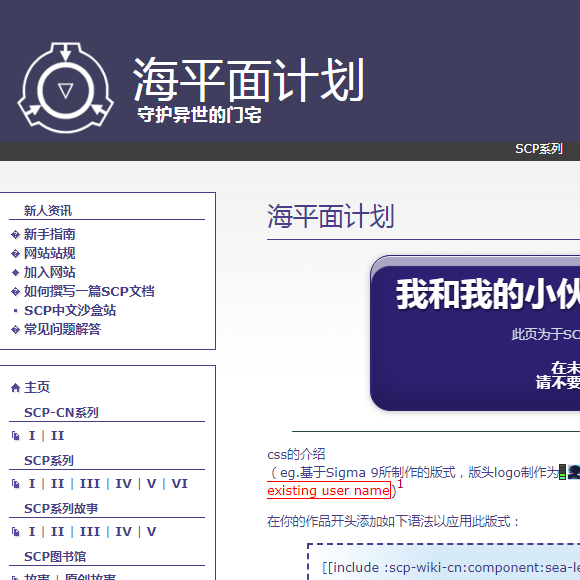Click document icon in SCP系列 row
This screenshot has height=580, width=580.
(16, 484)
